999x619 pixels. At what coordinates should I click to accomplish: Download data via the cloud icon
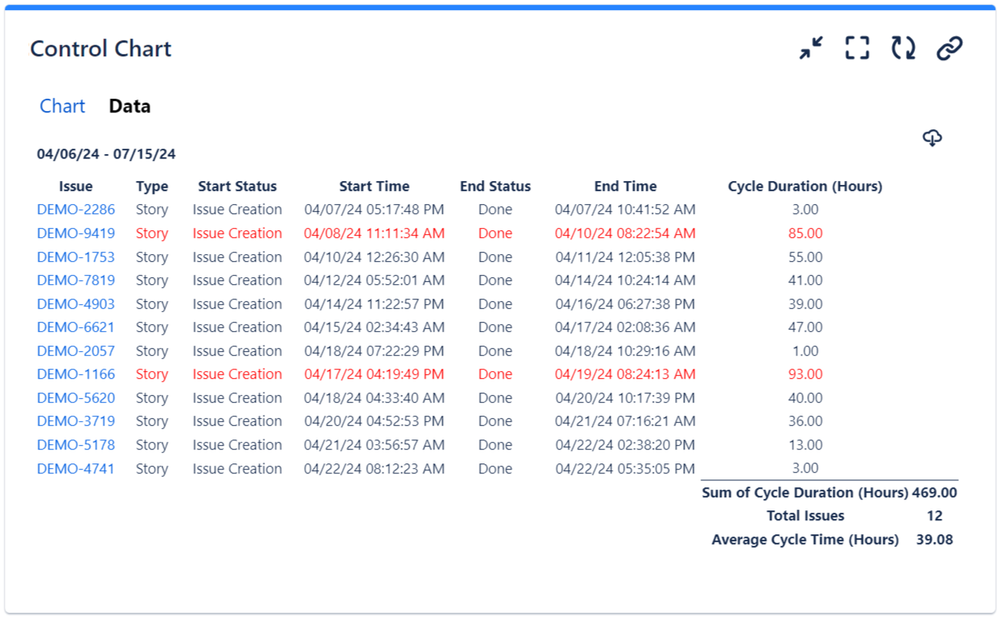tap(932, 138)
